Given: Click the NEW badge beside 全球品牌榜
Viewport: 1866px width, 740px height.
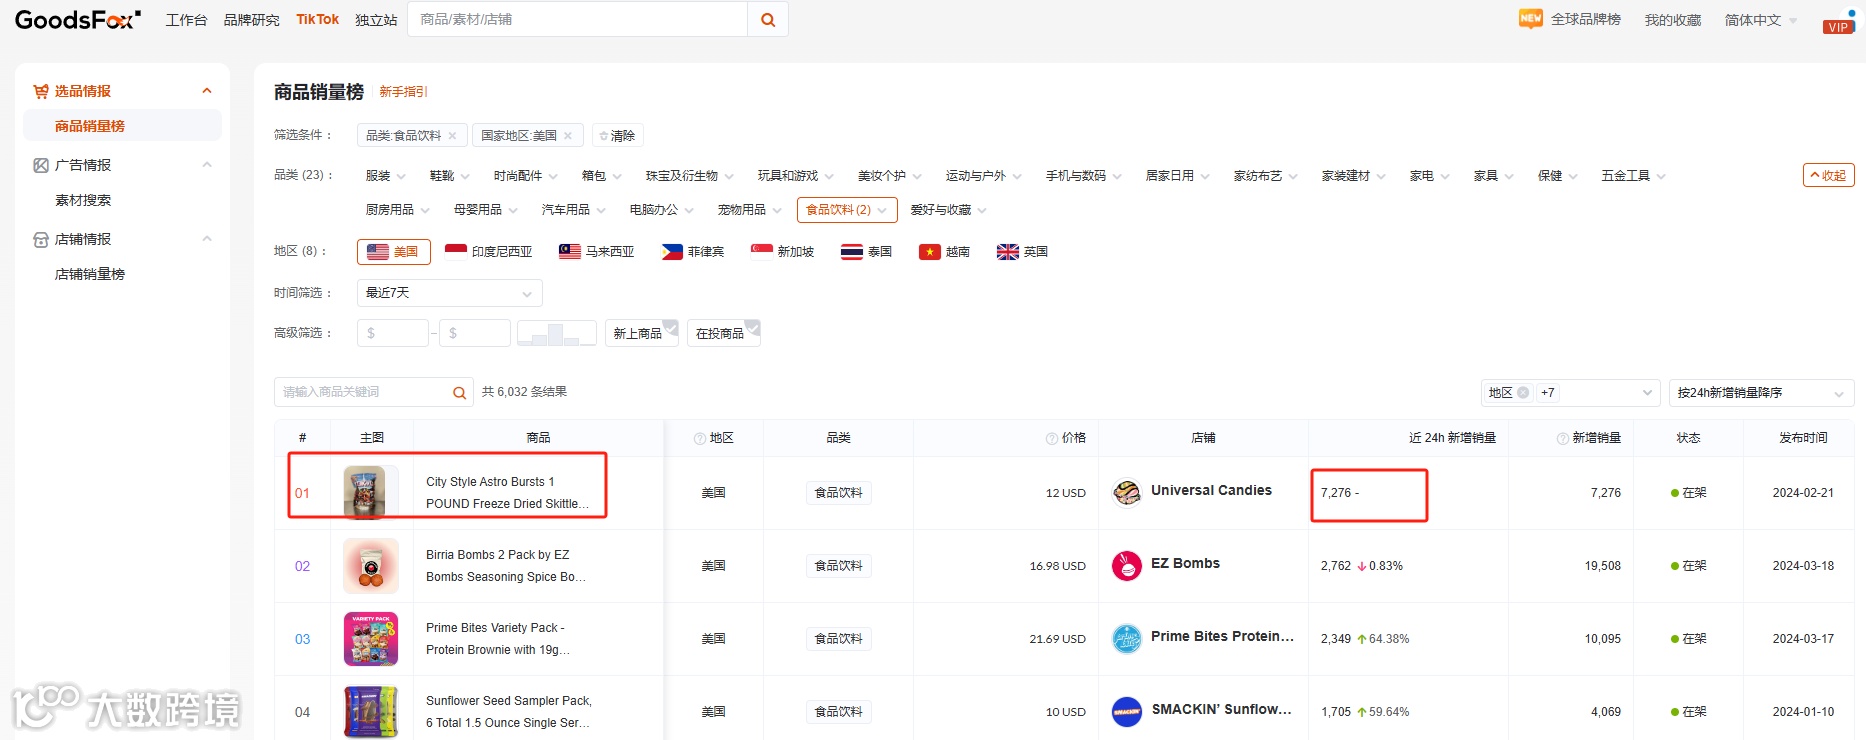Looking at the screenshot, I should 1530,19.
